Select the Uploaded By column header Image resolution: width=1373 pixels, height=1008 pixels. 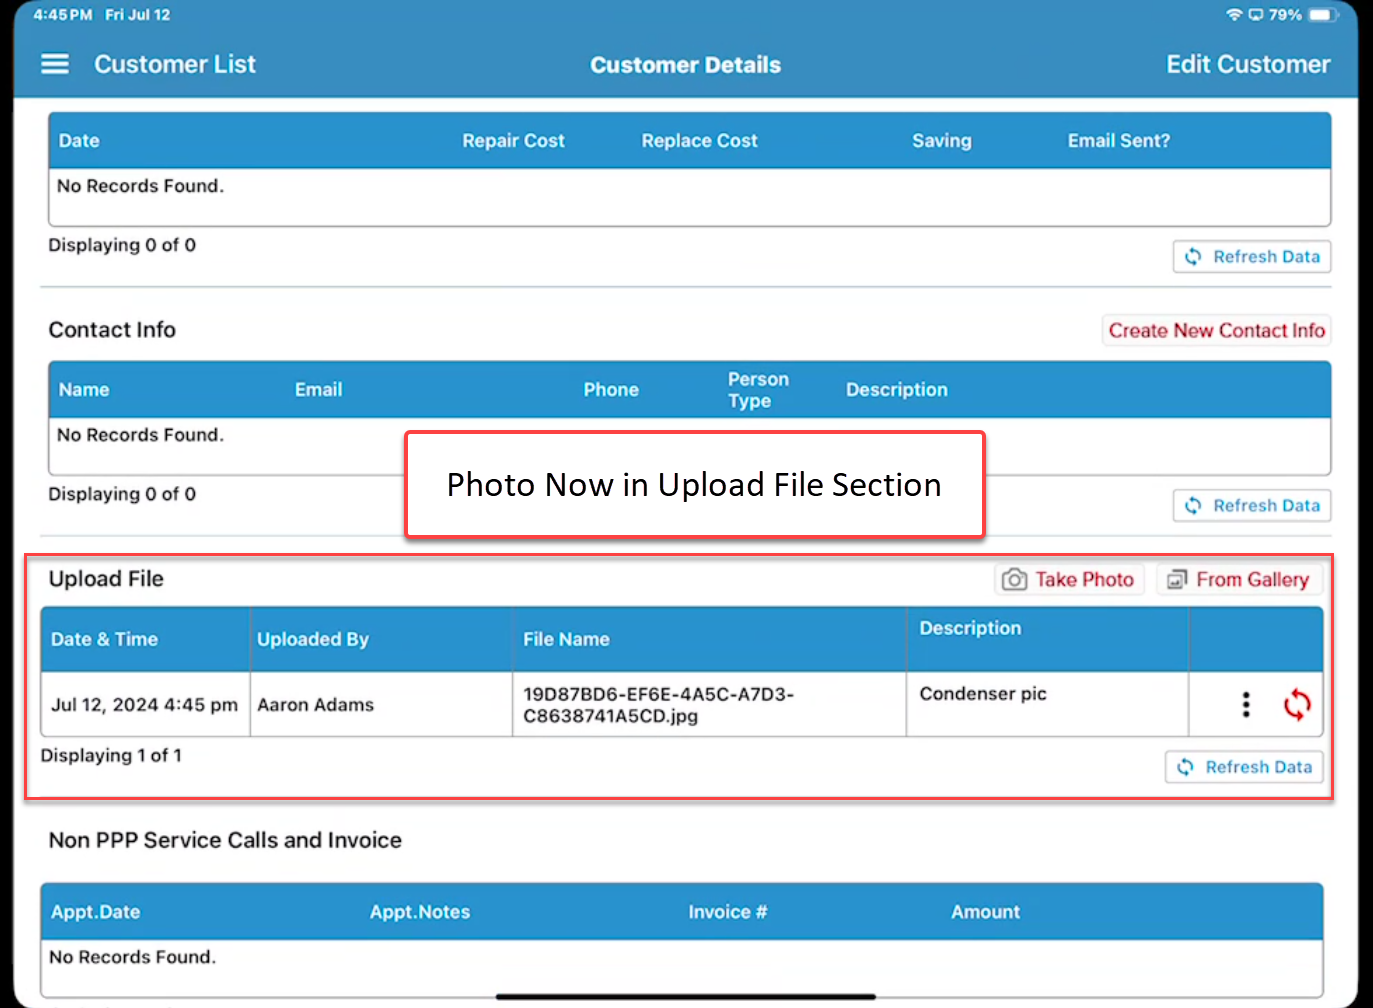[313, 639]
